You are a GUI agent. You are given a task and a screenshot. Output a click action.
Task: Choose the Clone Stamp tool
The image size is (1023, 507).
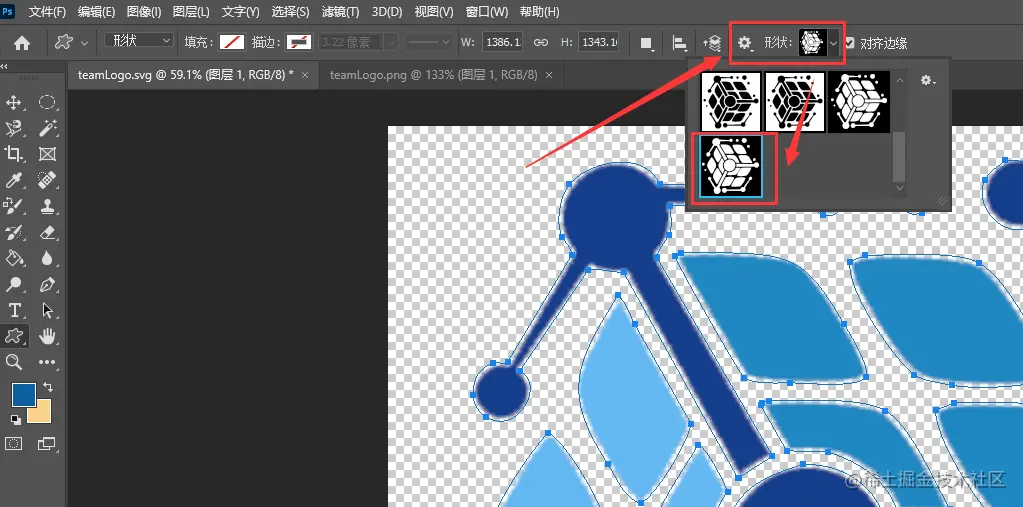(47, 206)
